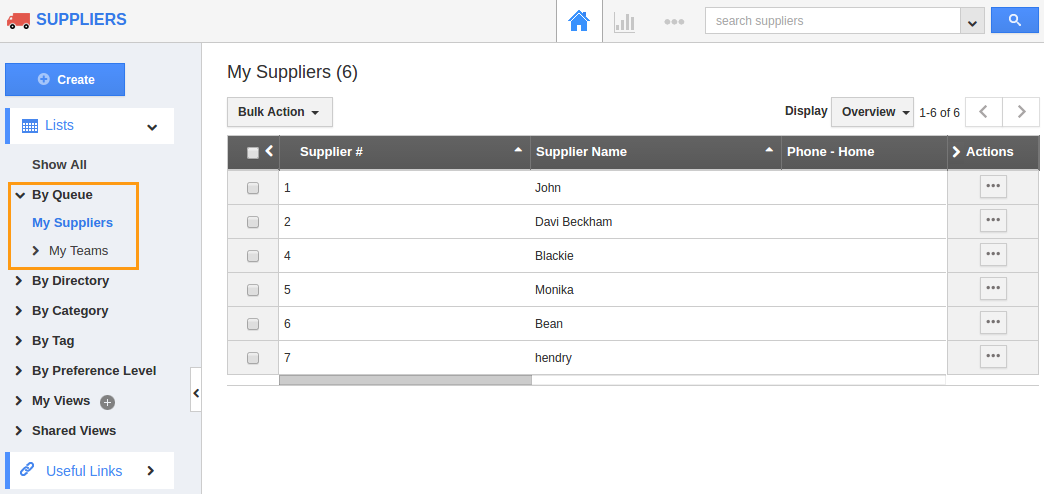Click the horizontal table scrollbar
This screenshot has height=494, width=1044.
click(405, 380)
